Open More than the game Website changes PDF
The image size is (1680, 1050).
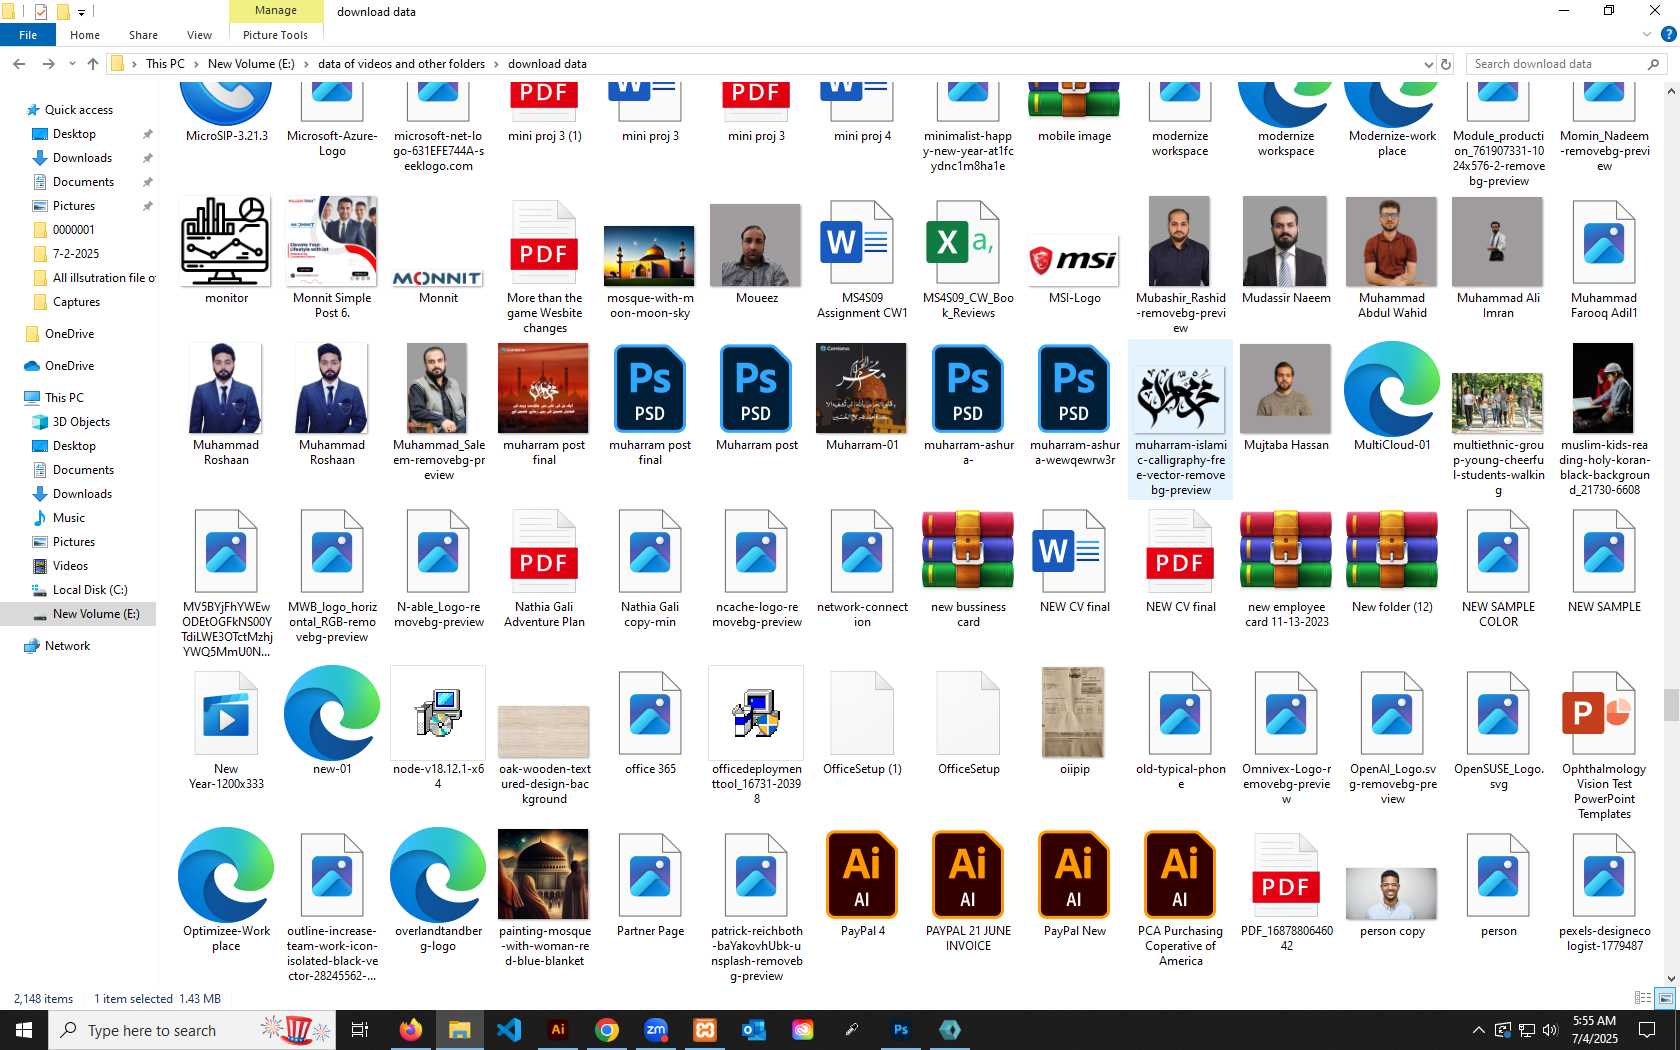pyautogui.click(x=544, y=245)
